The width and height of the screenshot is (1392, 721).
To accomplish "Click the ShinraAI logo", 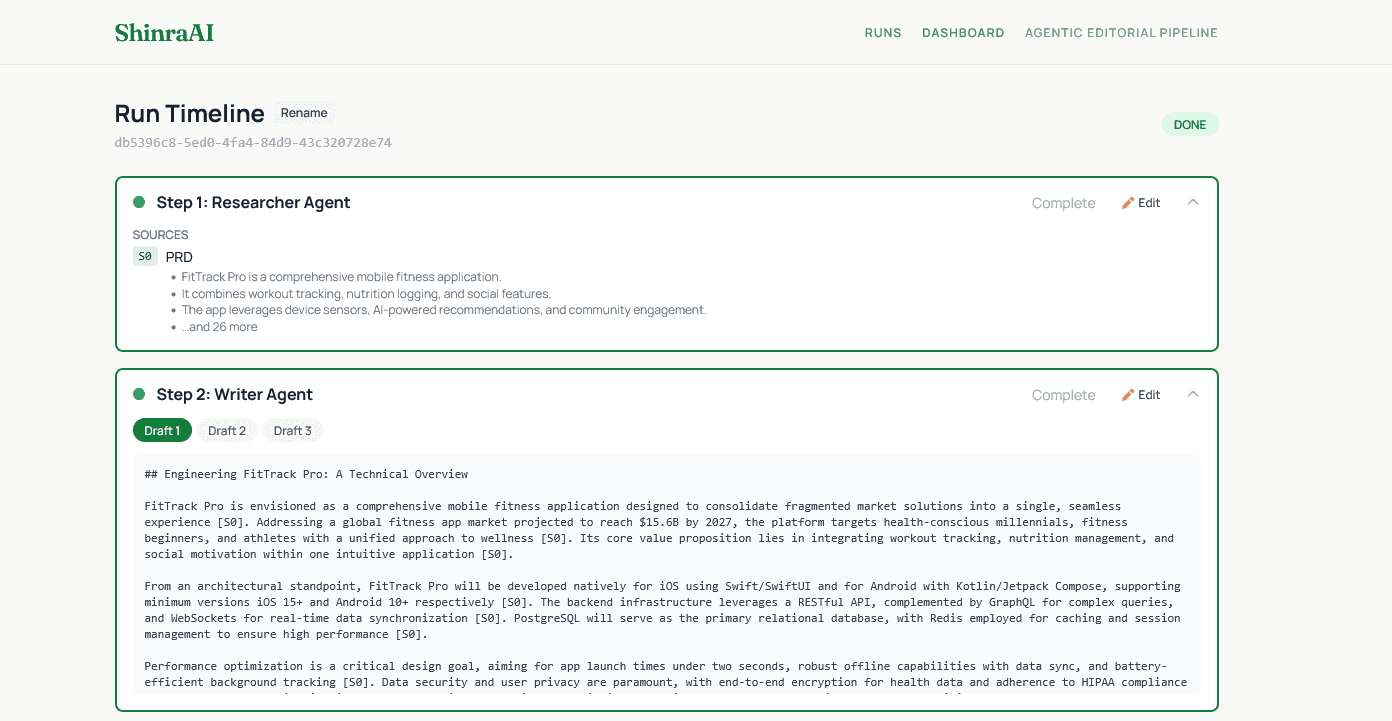I will (x=164, y=33).
